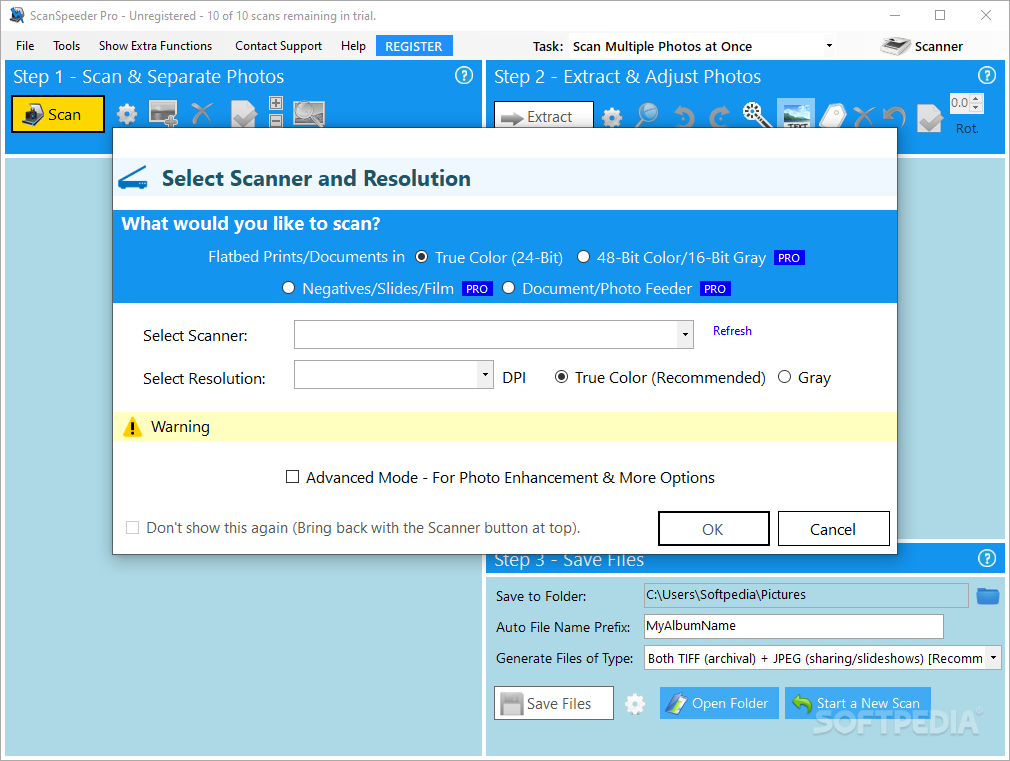Click the delete X icon in Step 2
Screen dimensions: 1010x761
click(x=863, y=117)
